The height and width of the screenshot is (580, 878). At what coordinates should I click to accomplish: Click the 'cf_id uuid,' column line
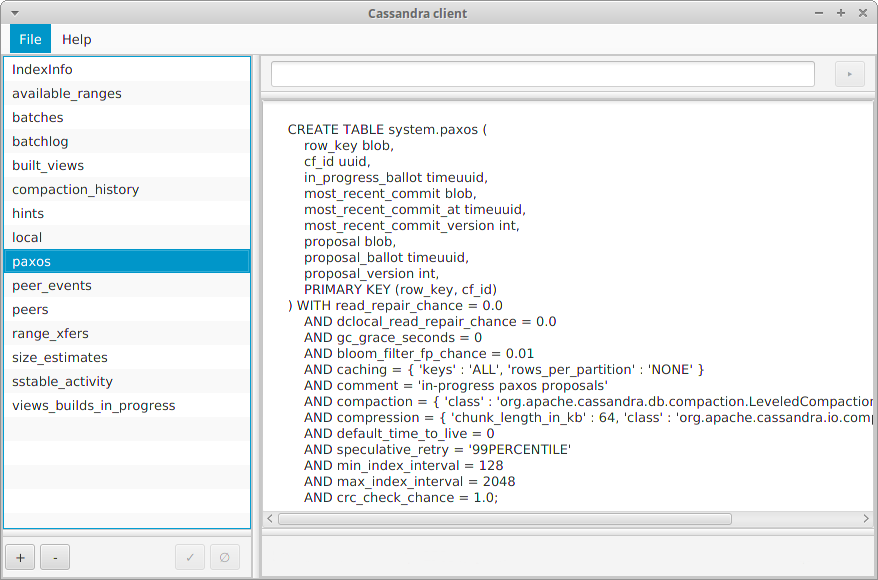coord(338,162)
